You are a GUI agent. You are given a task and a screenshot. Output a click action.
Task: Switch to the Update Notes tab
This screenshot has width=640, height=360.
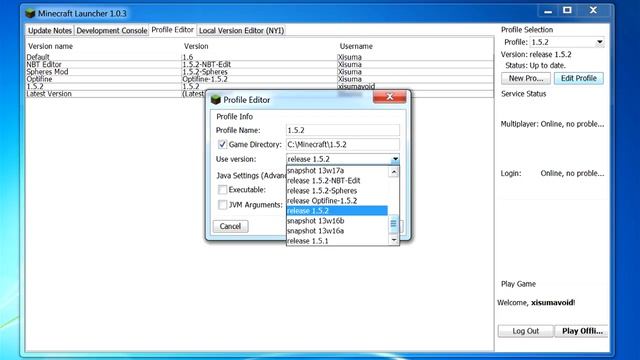[50, 31]
